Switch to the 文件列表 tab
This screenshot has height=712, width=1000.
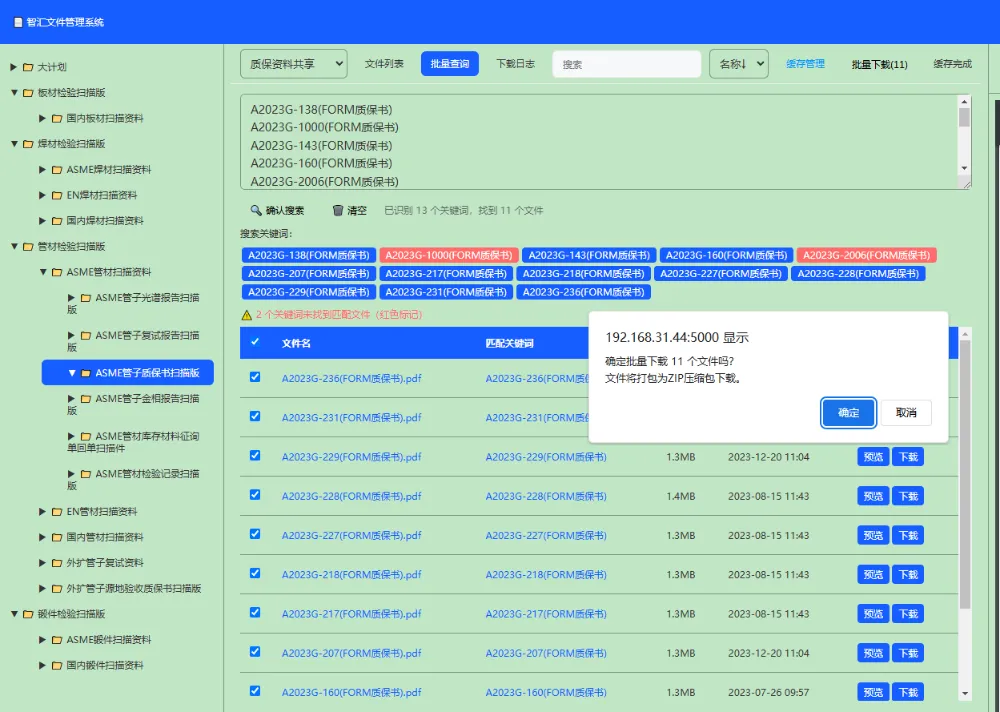(384, 64)
